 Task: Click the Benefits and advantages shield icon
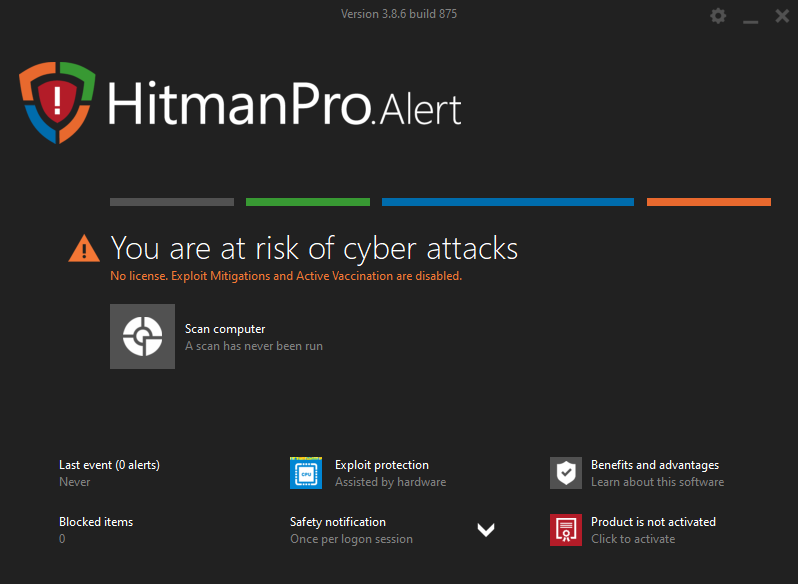click(566, 473)
